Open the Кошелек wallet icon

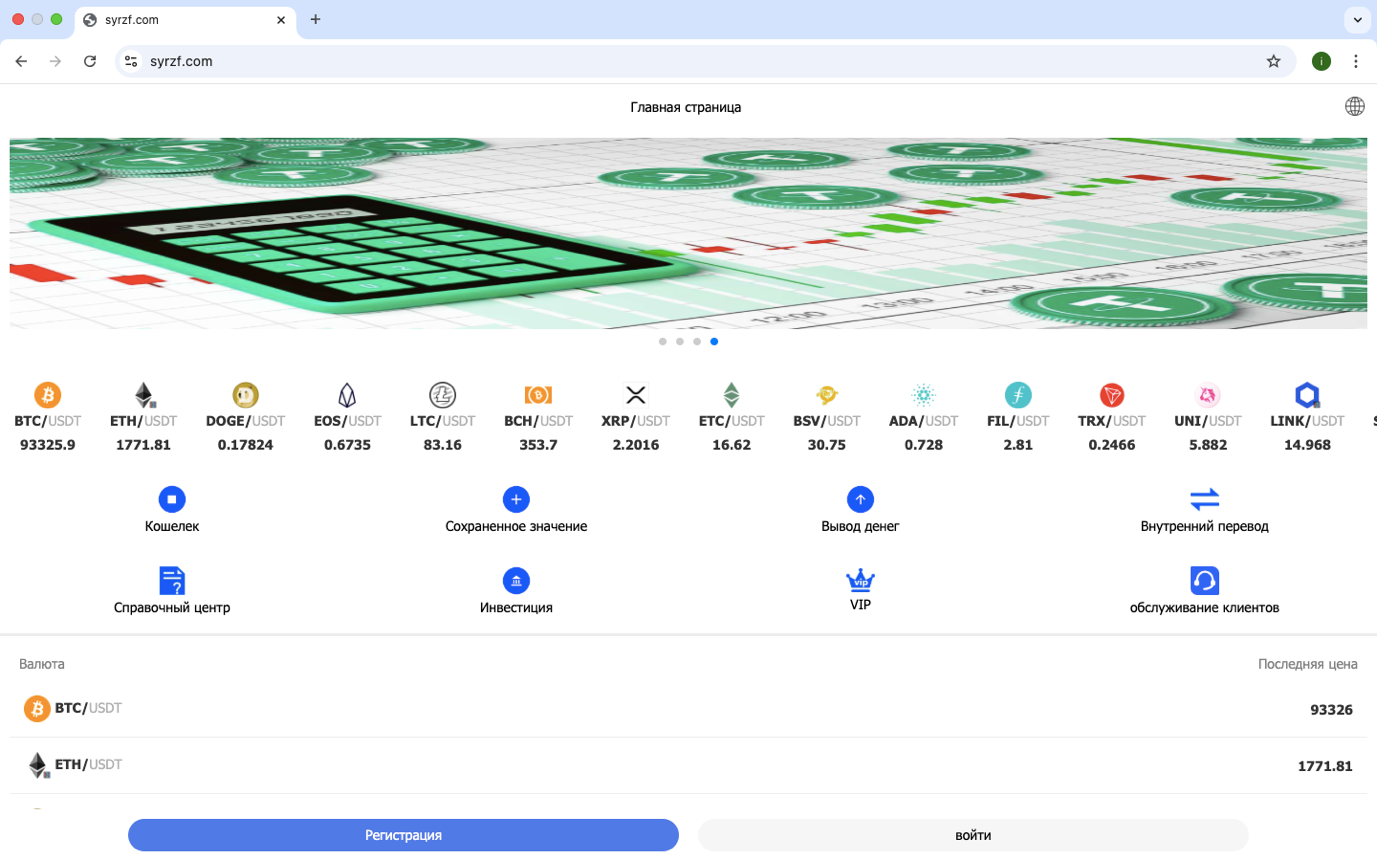(x=172, y=499)
